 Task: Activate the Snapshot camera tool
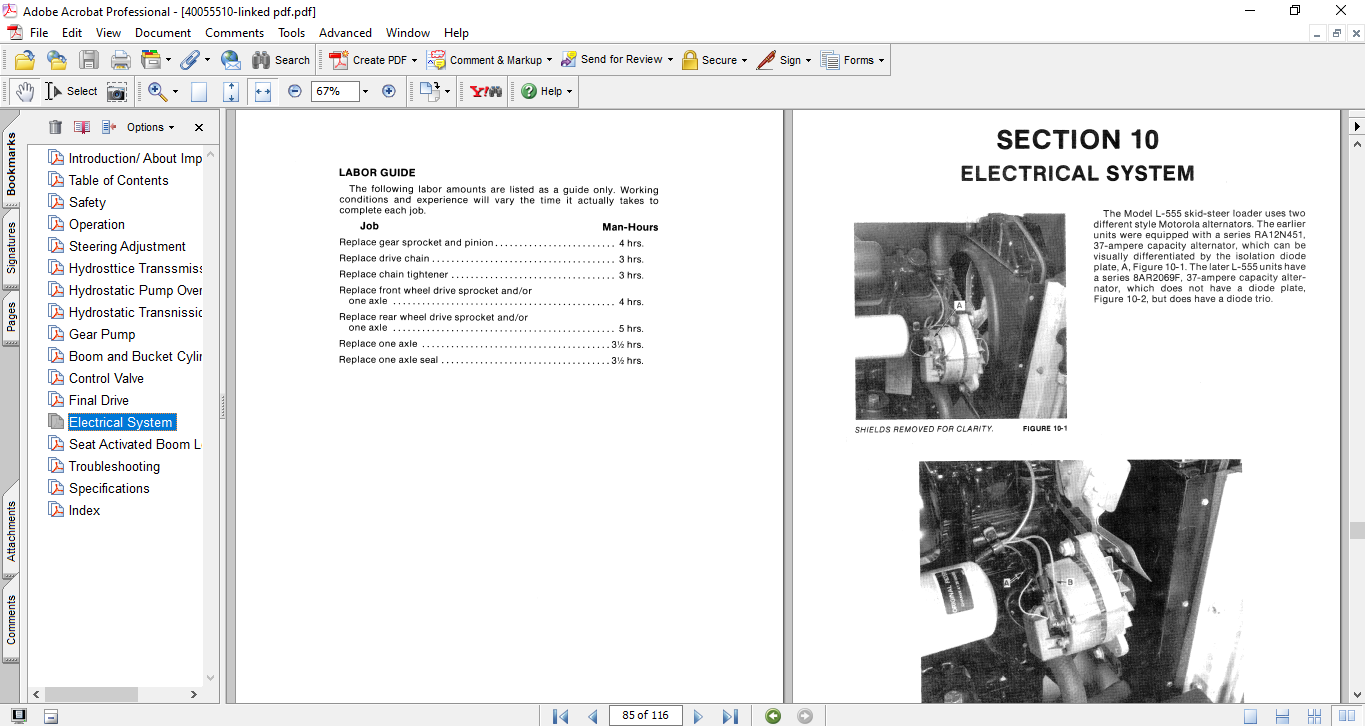point(117,91)
